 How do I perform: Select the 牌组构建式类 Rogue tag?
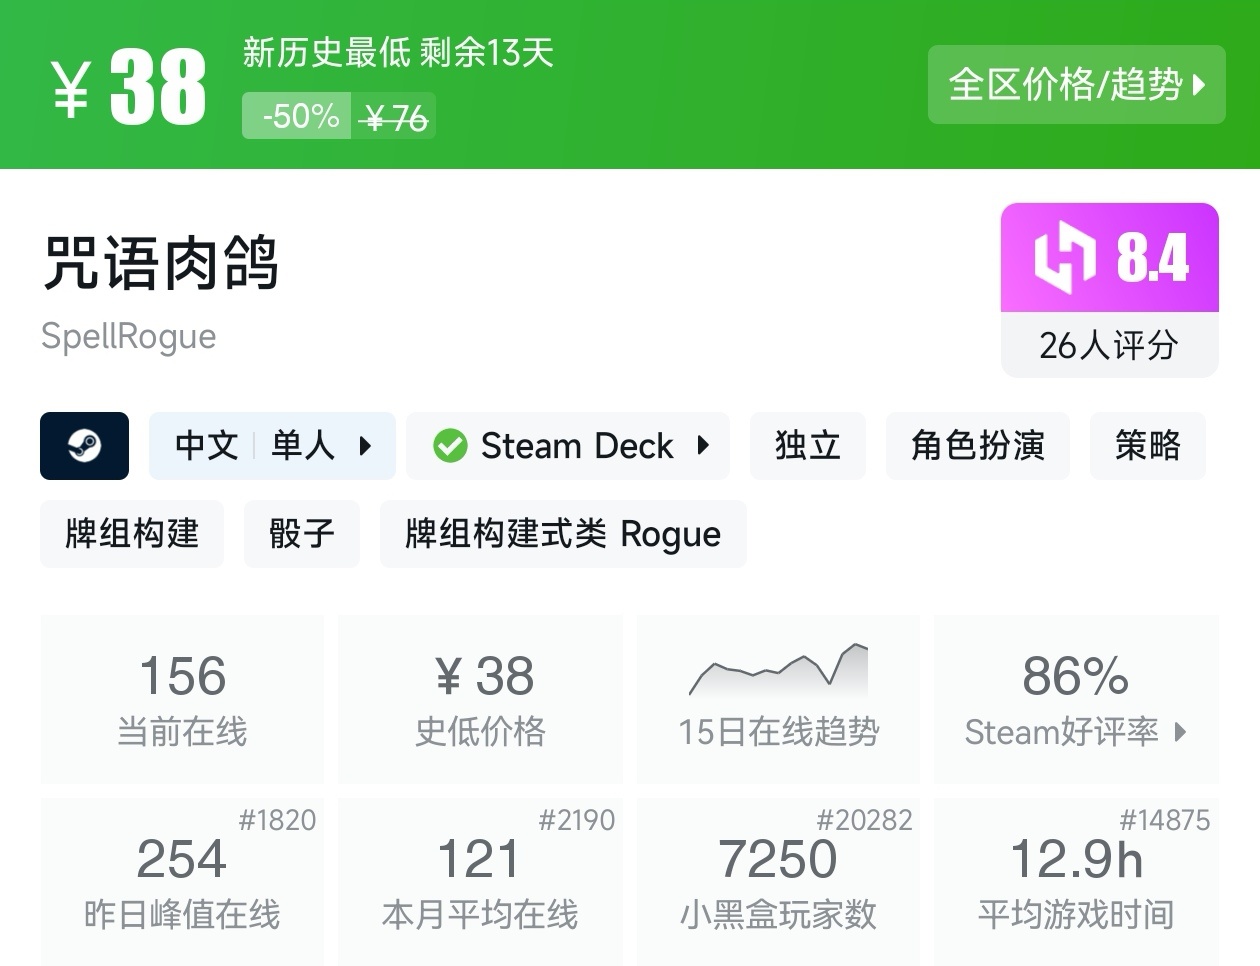tap(563, 534)
